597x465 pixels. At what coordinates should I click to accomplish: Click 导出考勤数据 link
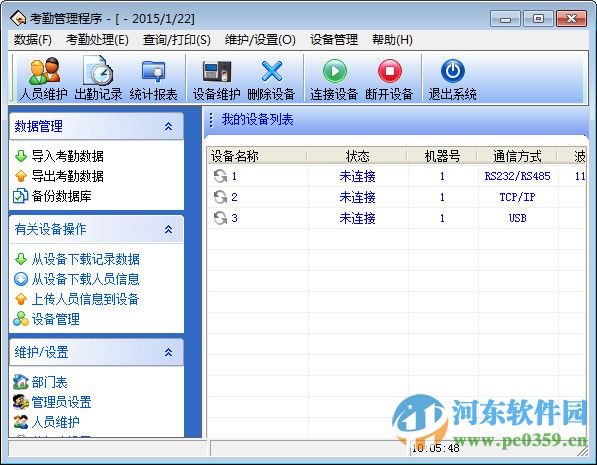(67, 176)
